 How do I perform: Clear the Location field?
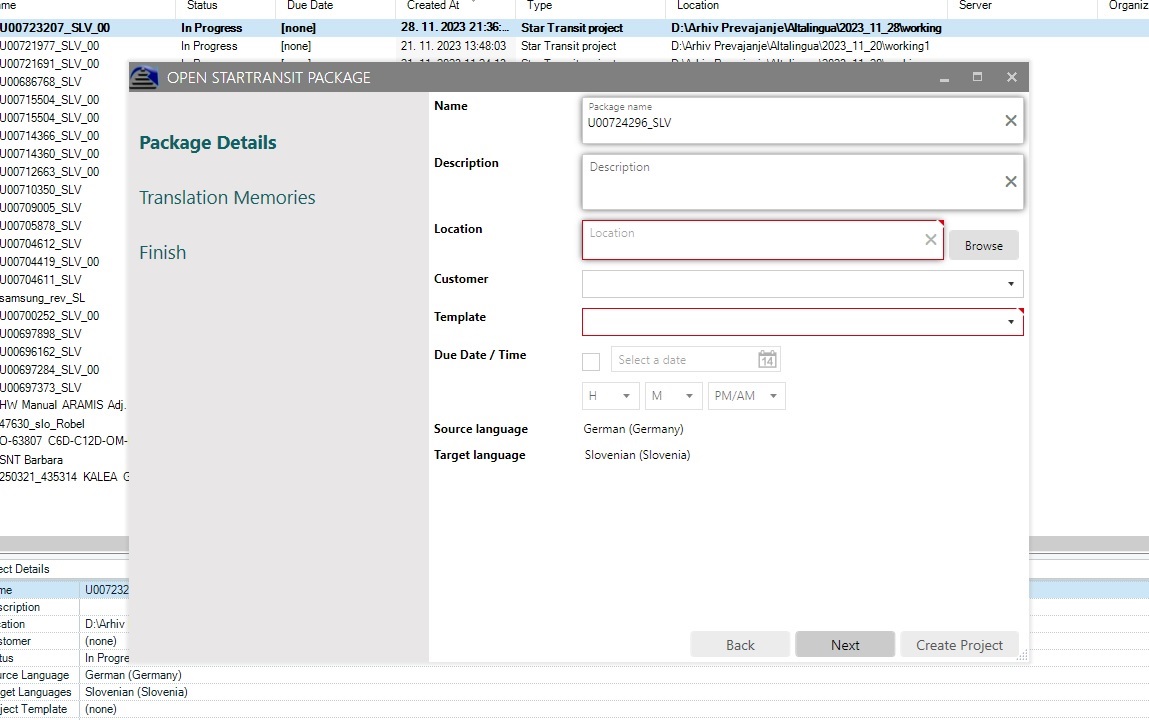coord(930,240)
